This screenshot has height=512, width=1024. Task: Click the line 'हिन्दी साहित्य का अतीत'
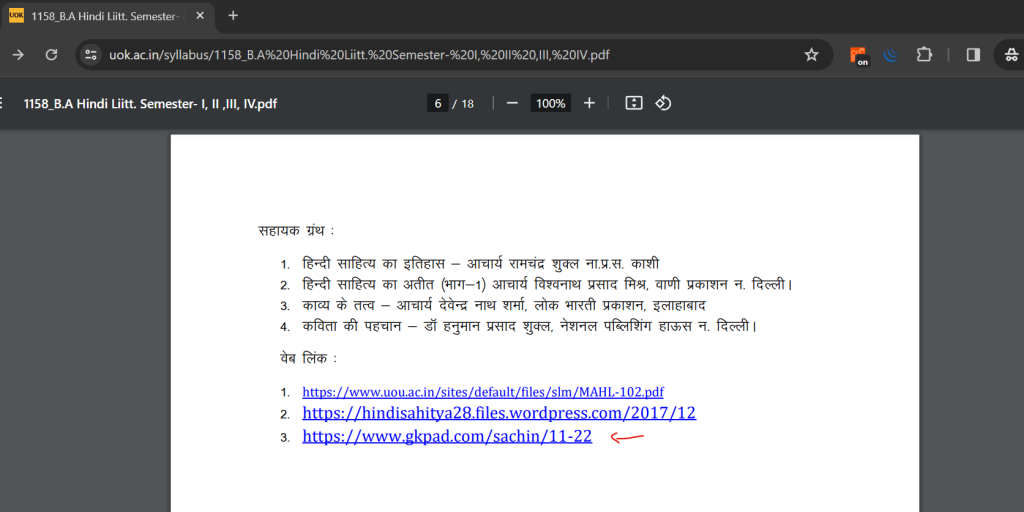[x=547, y=285]
